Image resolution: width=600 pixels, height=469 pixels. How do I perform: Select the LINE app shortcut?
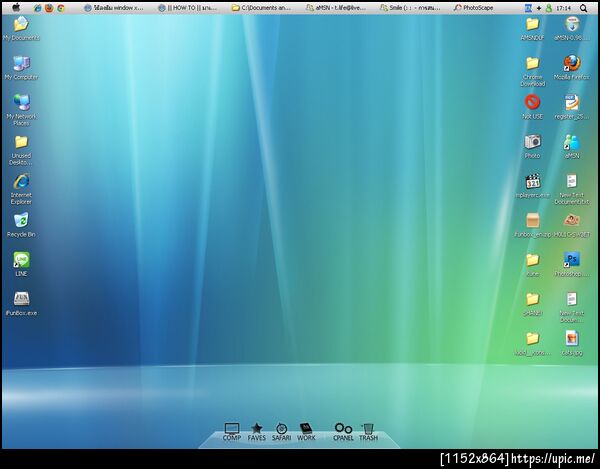pyautogui.click(x=21, y=265)
